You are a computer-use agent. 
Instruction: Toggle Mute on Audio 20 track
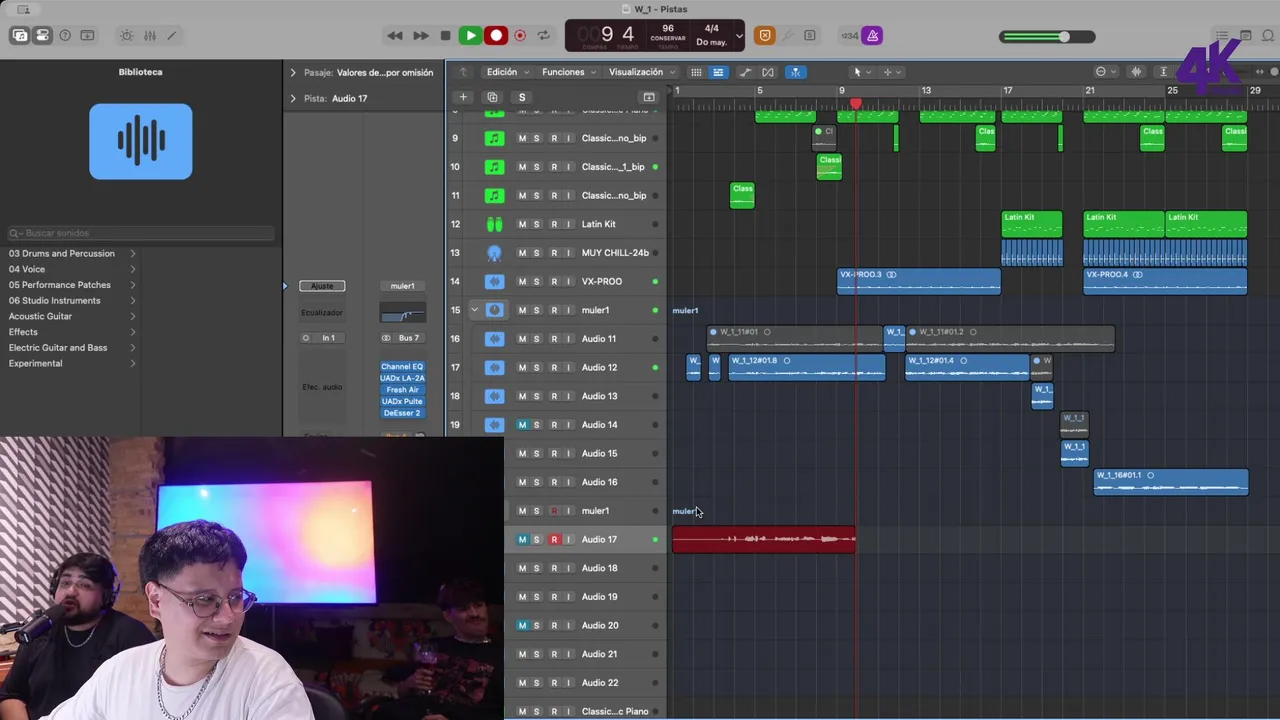click(522, 626)
